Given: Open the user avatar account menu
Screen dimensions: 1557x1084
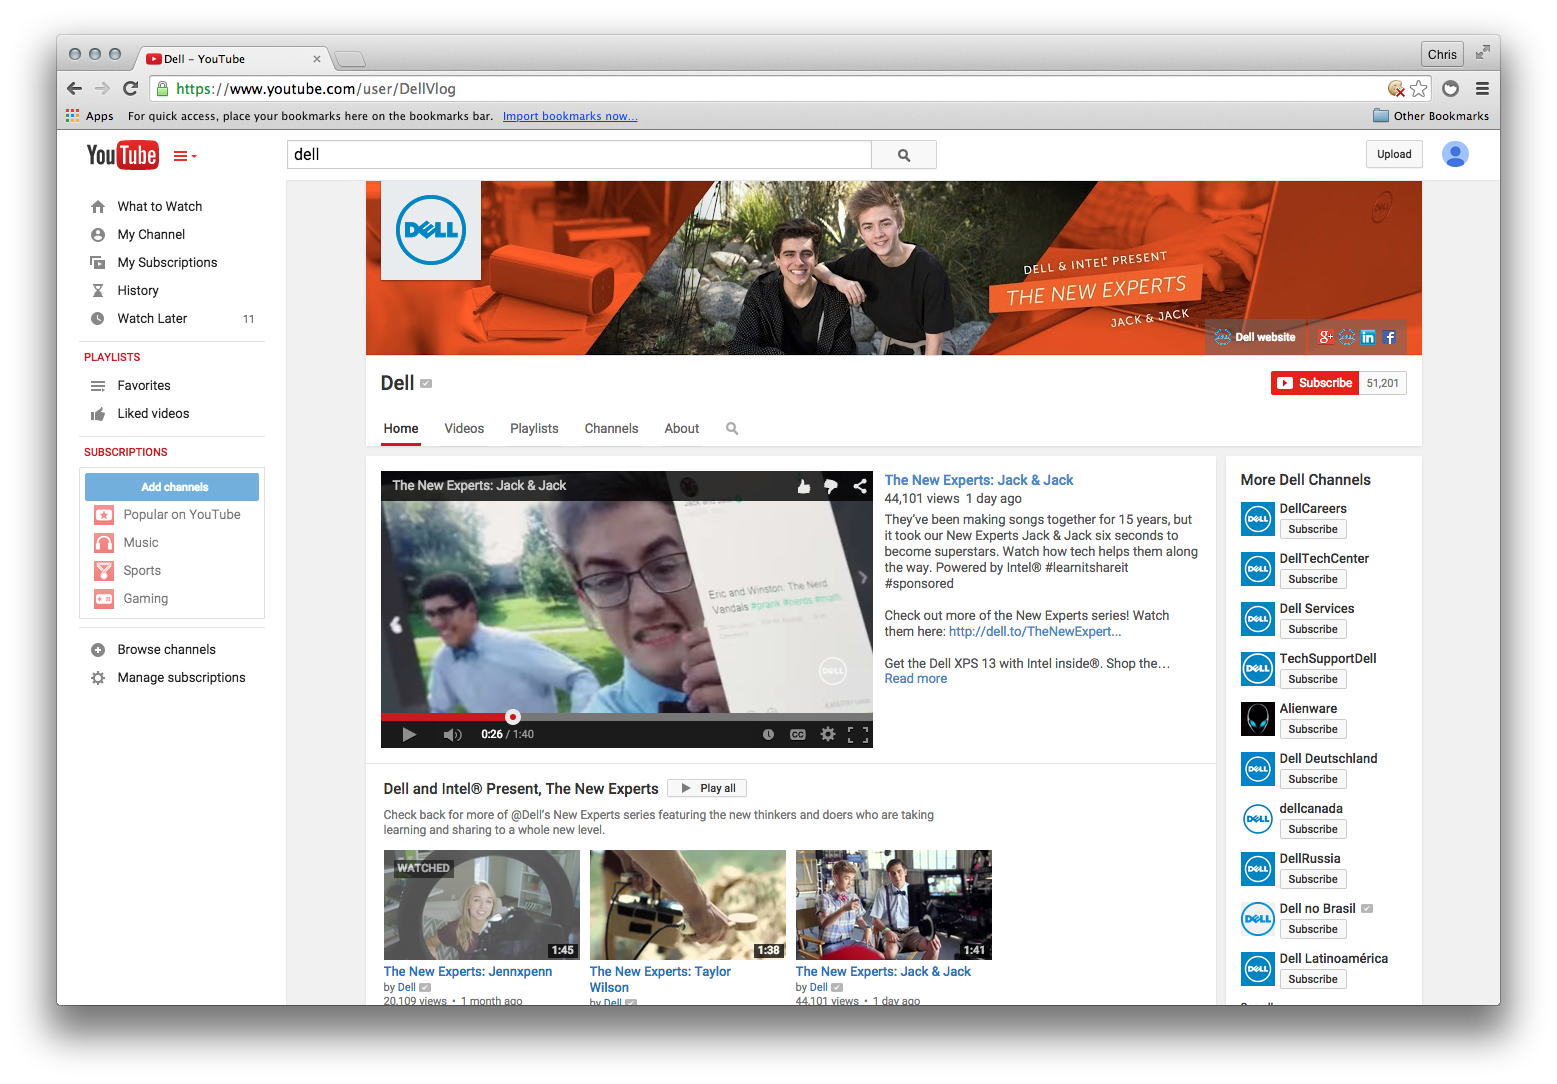Looking at the screenshot, I should click(x=1455, y=154).
